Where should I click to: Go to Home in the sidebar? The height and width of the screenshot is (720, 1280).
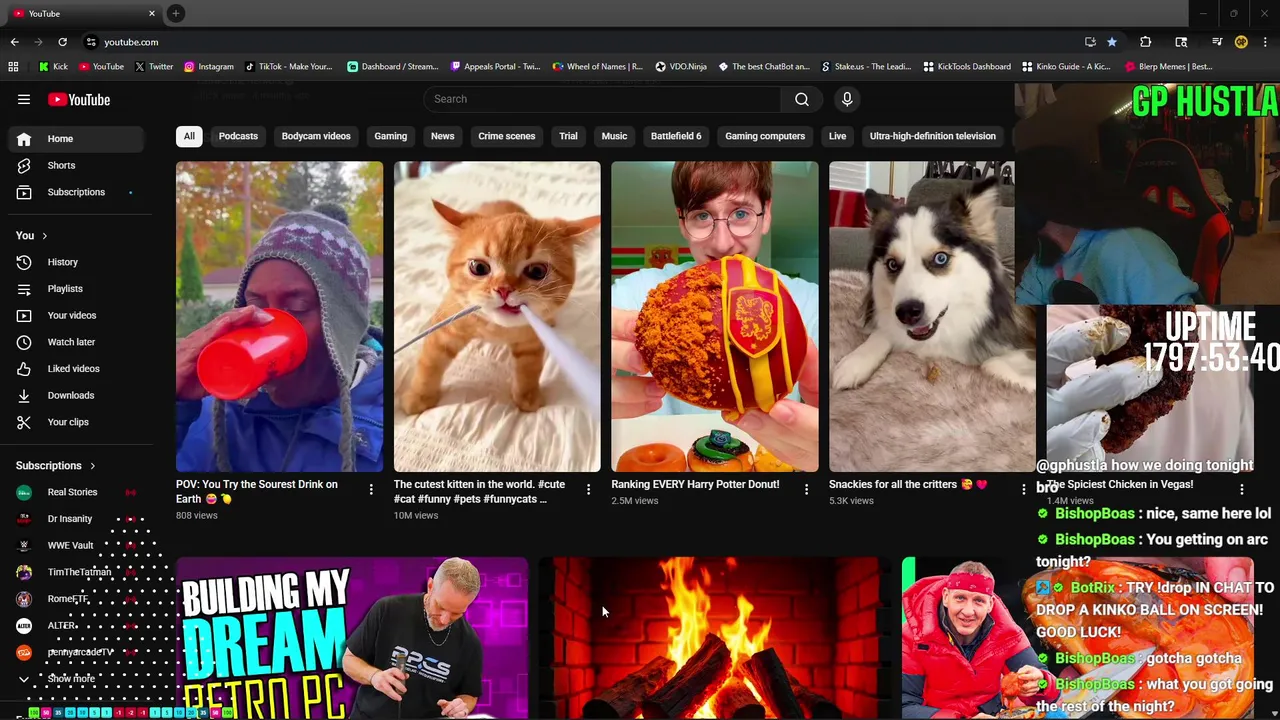76,139
